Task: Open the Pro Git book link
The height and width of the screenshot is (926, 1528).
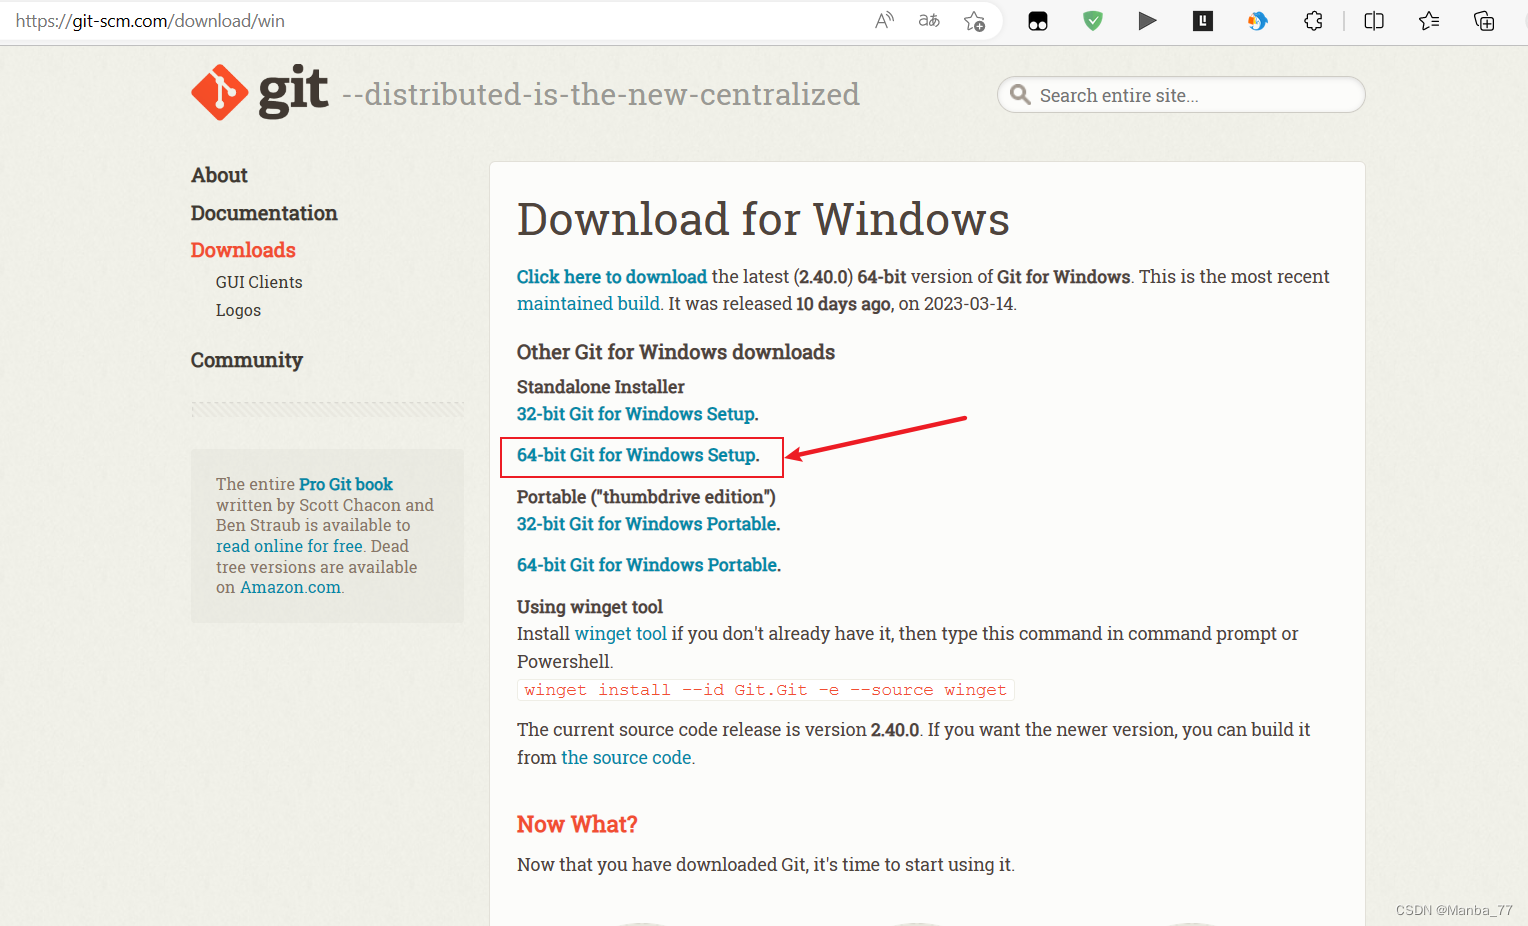Action: click(x=346, y=484)
